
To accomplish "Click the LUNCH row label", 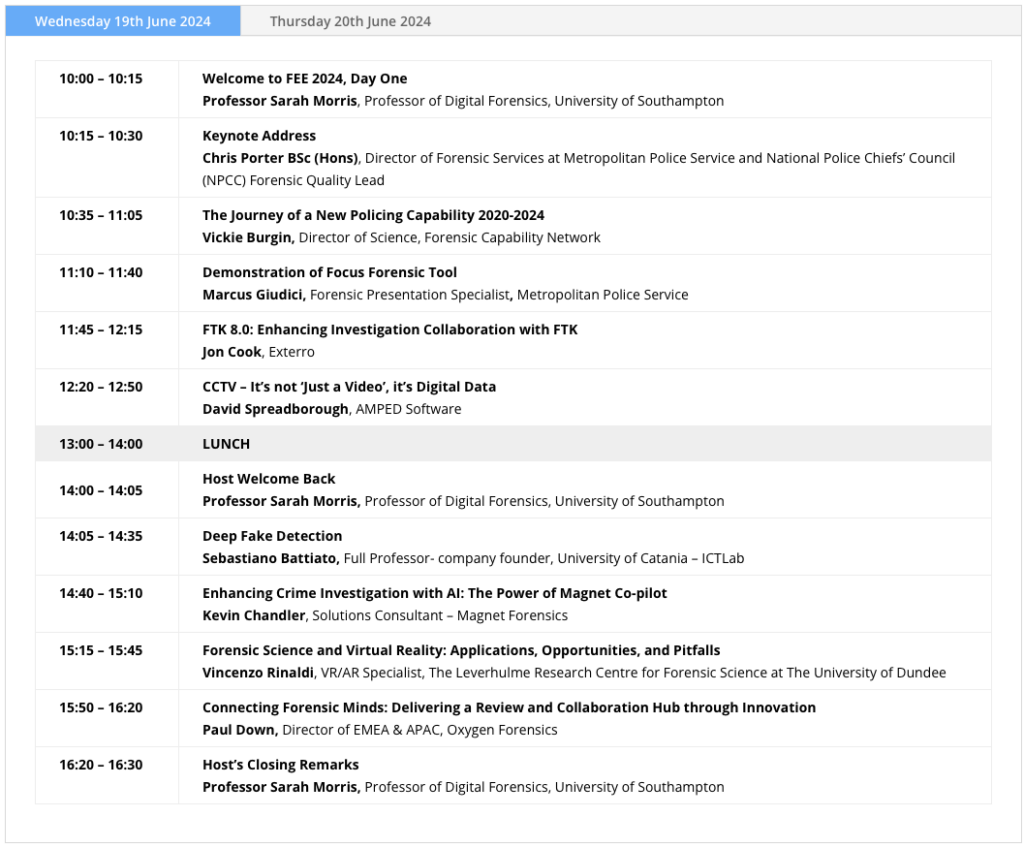I will coord(226,444).
